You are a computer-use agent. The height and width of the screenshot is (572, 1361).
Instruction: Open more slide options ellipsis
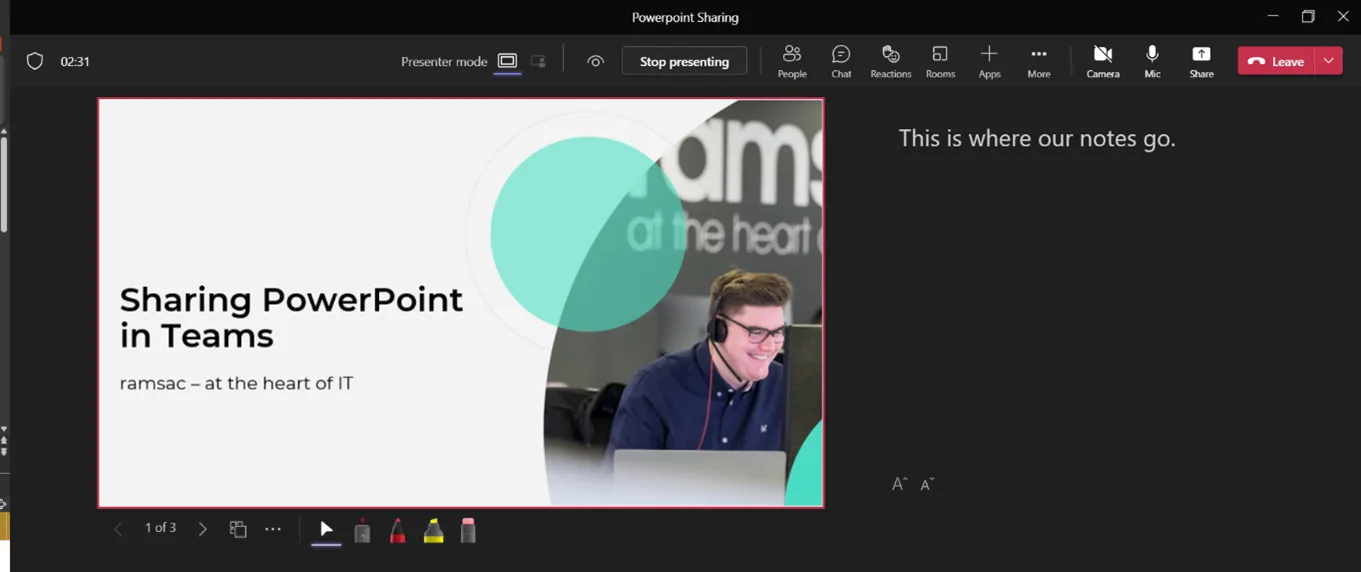point(273,529)
